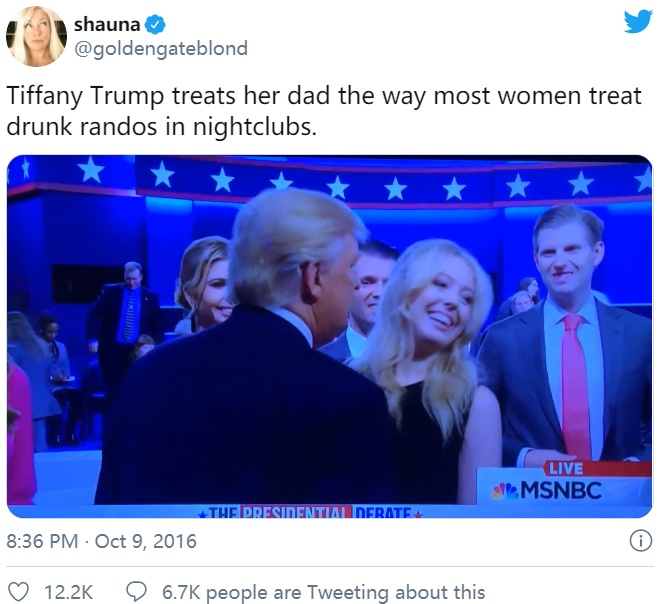Click the reply speech bubble icon
Screen dimensions: 658x604
(x=137, y=592)
